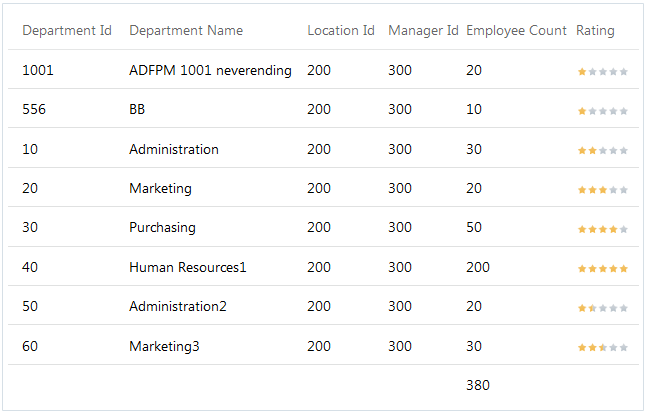
Task: Click the Manager Id column header
Action: pos(423,31)
